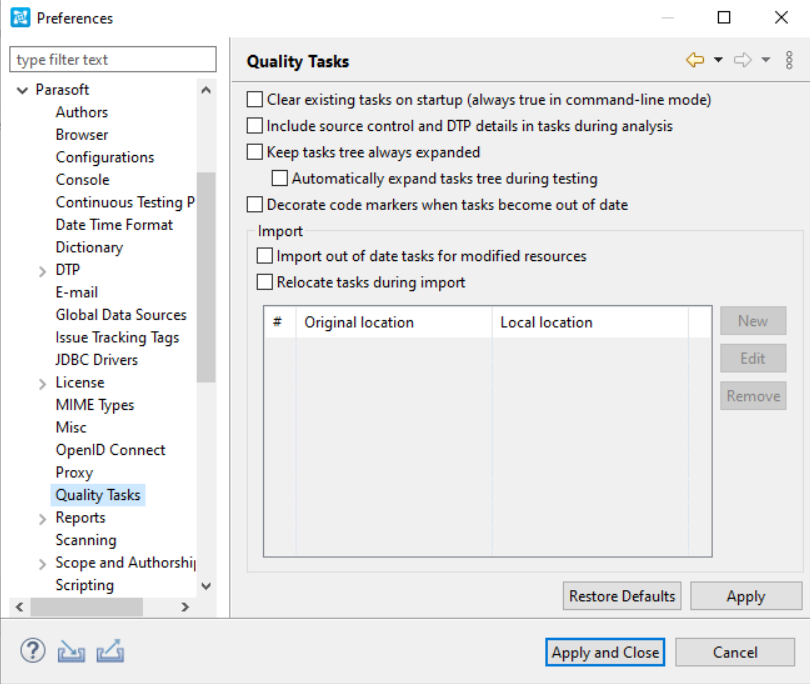Click the Restore Defaults button
This screenshot has height=684, width=810.
point(622,596)
